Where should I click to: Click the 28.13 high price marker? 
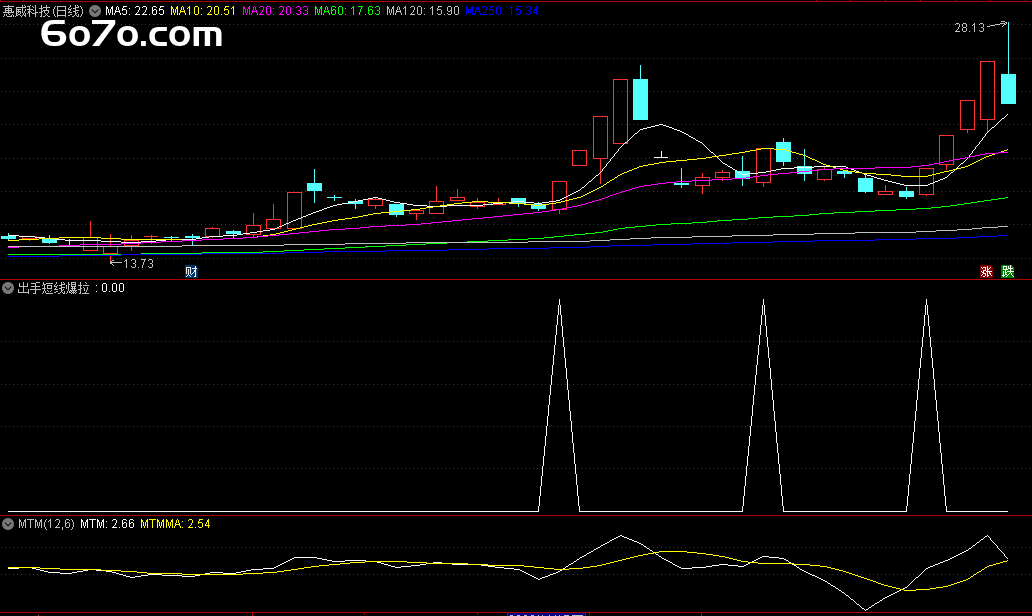point(970,29)
